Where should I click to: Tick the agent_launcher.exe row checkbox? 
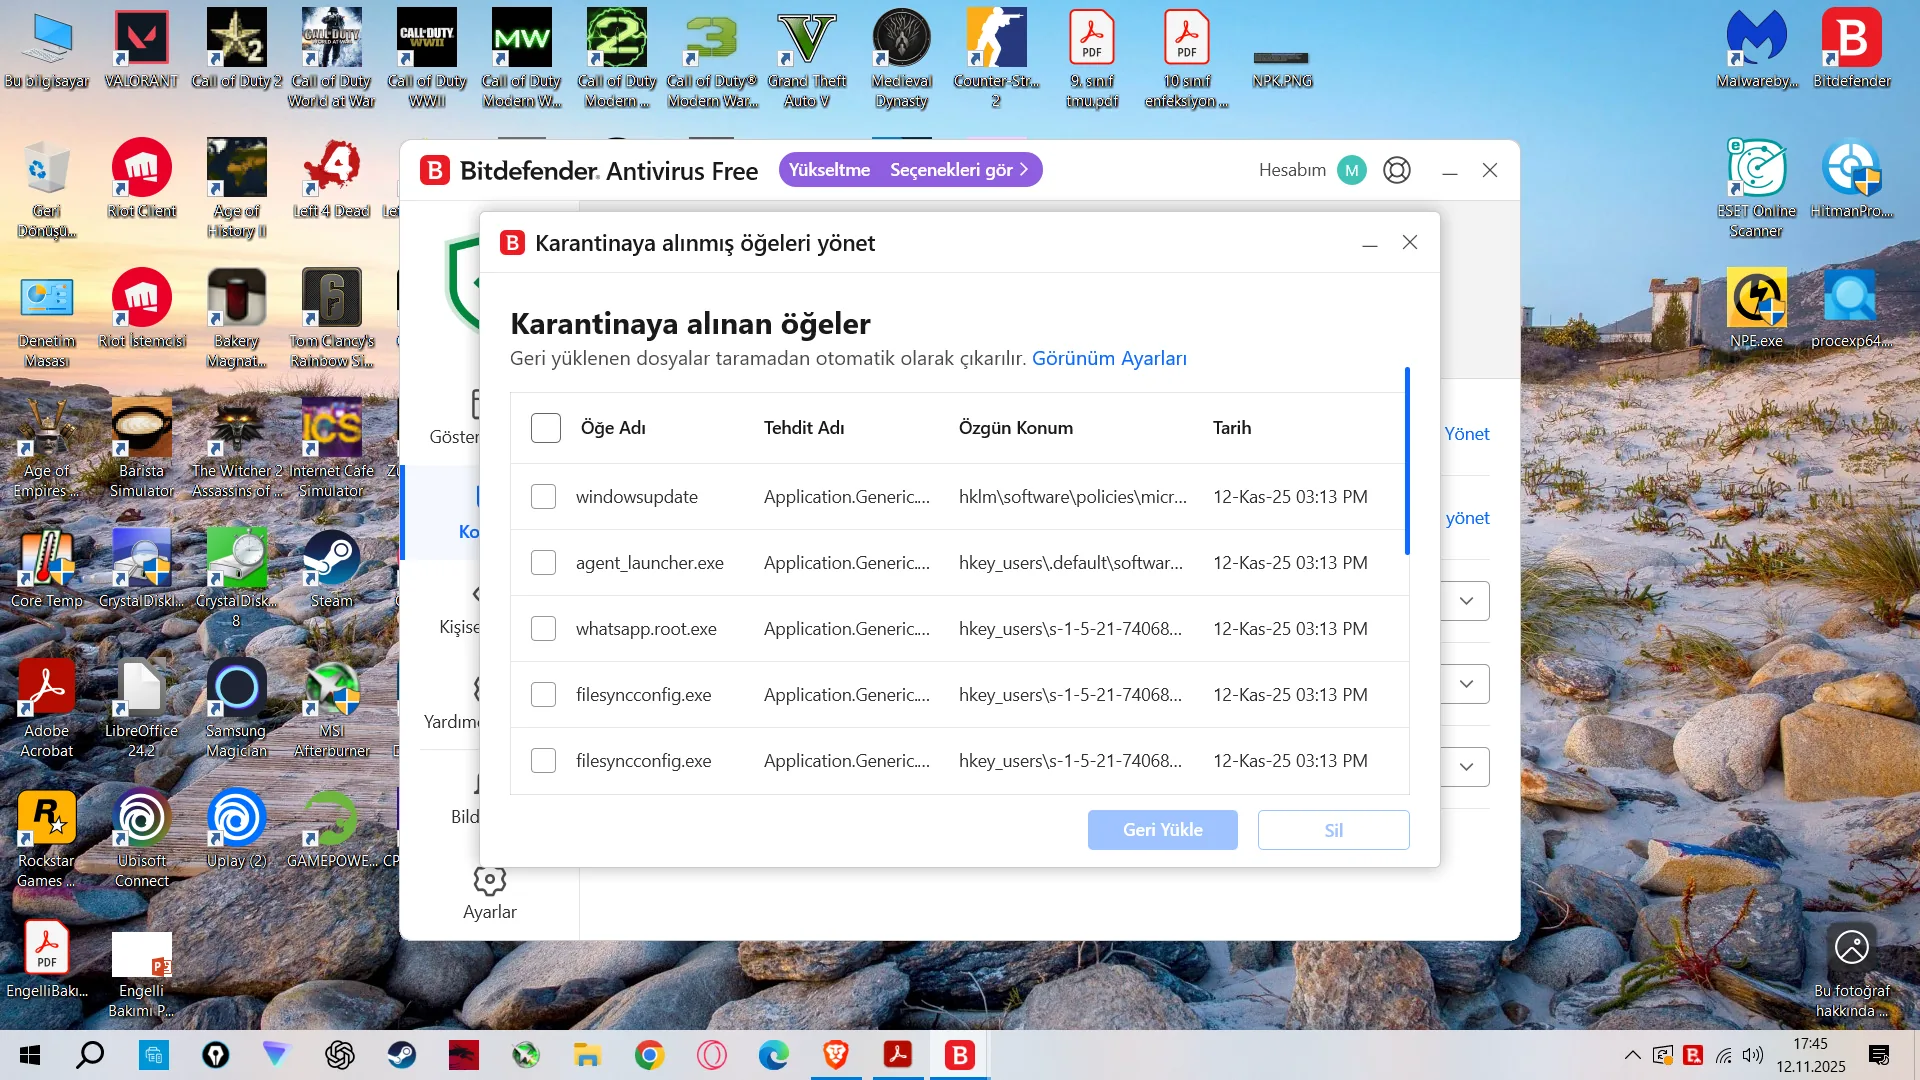(543, 563)
